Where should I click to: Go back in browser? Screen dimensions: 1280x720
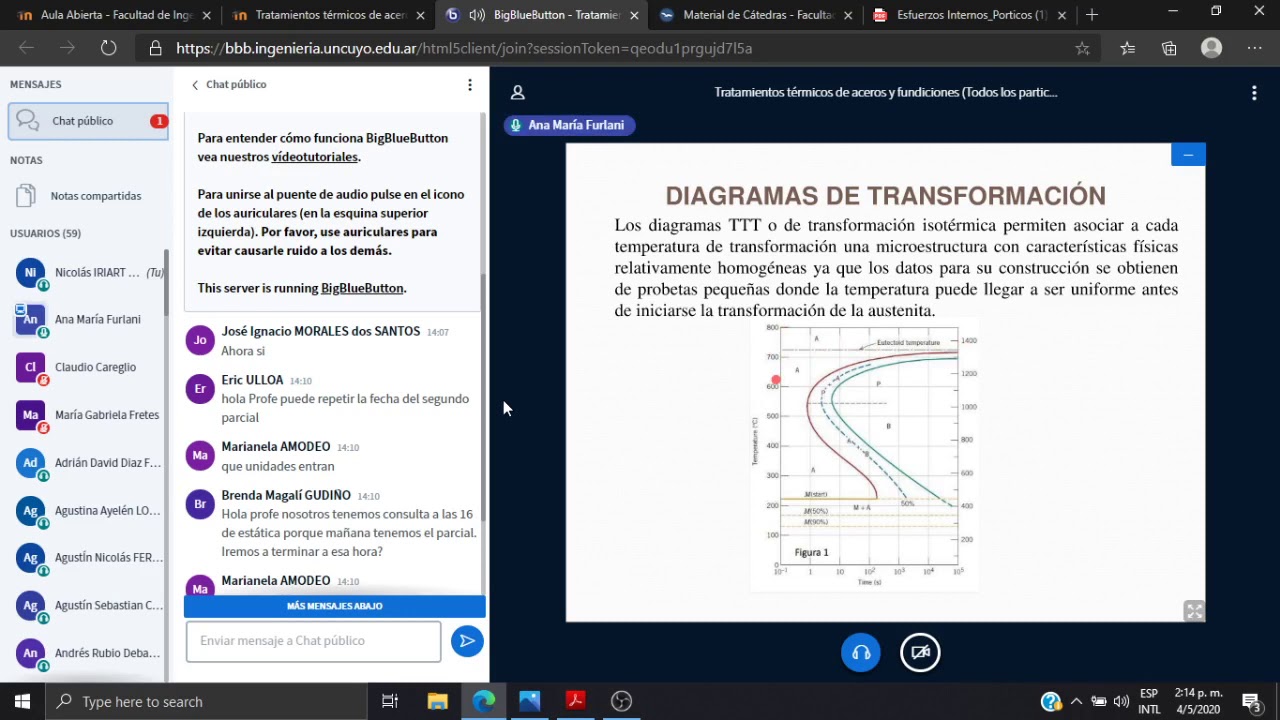27,48
